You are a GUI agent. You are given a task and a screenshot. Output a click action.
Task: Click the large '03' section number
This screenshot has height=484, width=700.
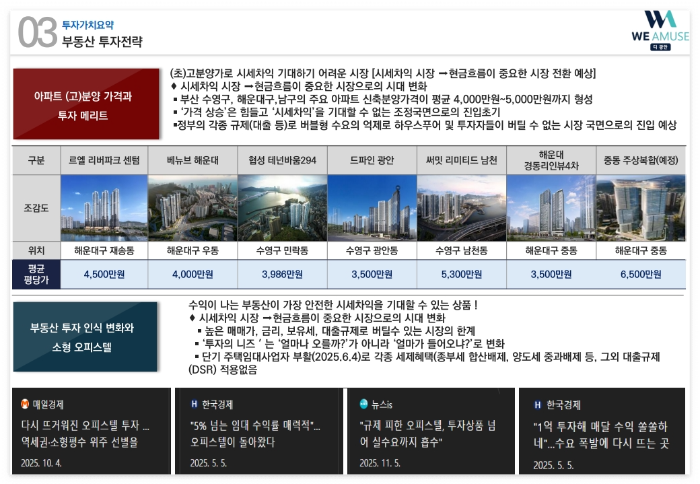38,32
